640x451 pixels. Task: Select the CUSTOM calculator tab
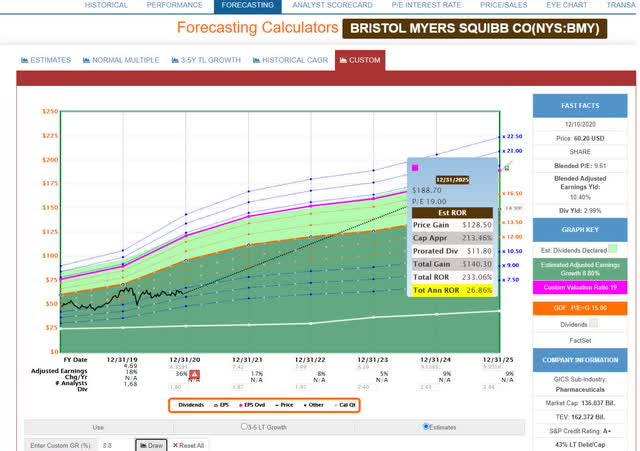(360, 60)
